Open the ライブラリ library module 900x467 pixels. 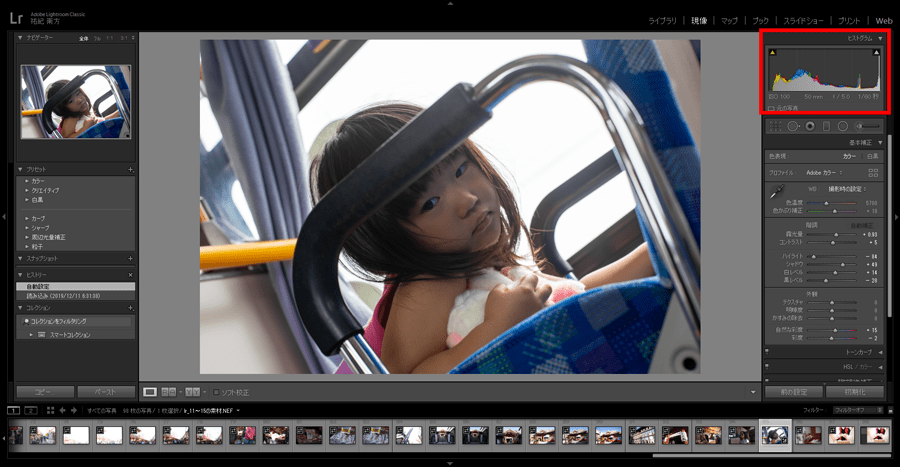661,20
